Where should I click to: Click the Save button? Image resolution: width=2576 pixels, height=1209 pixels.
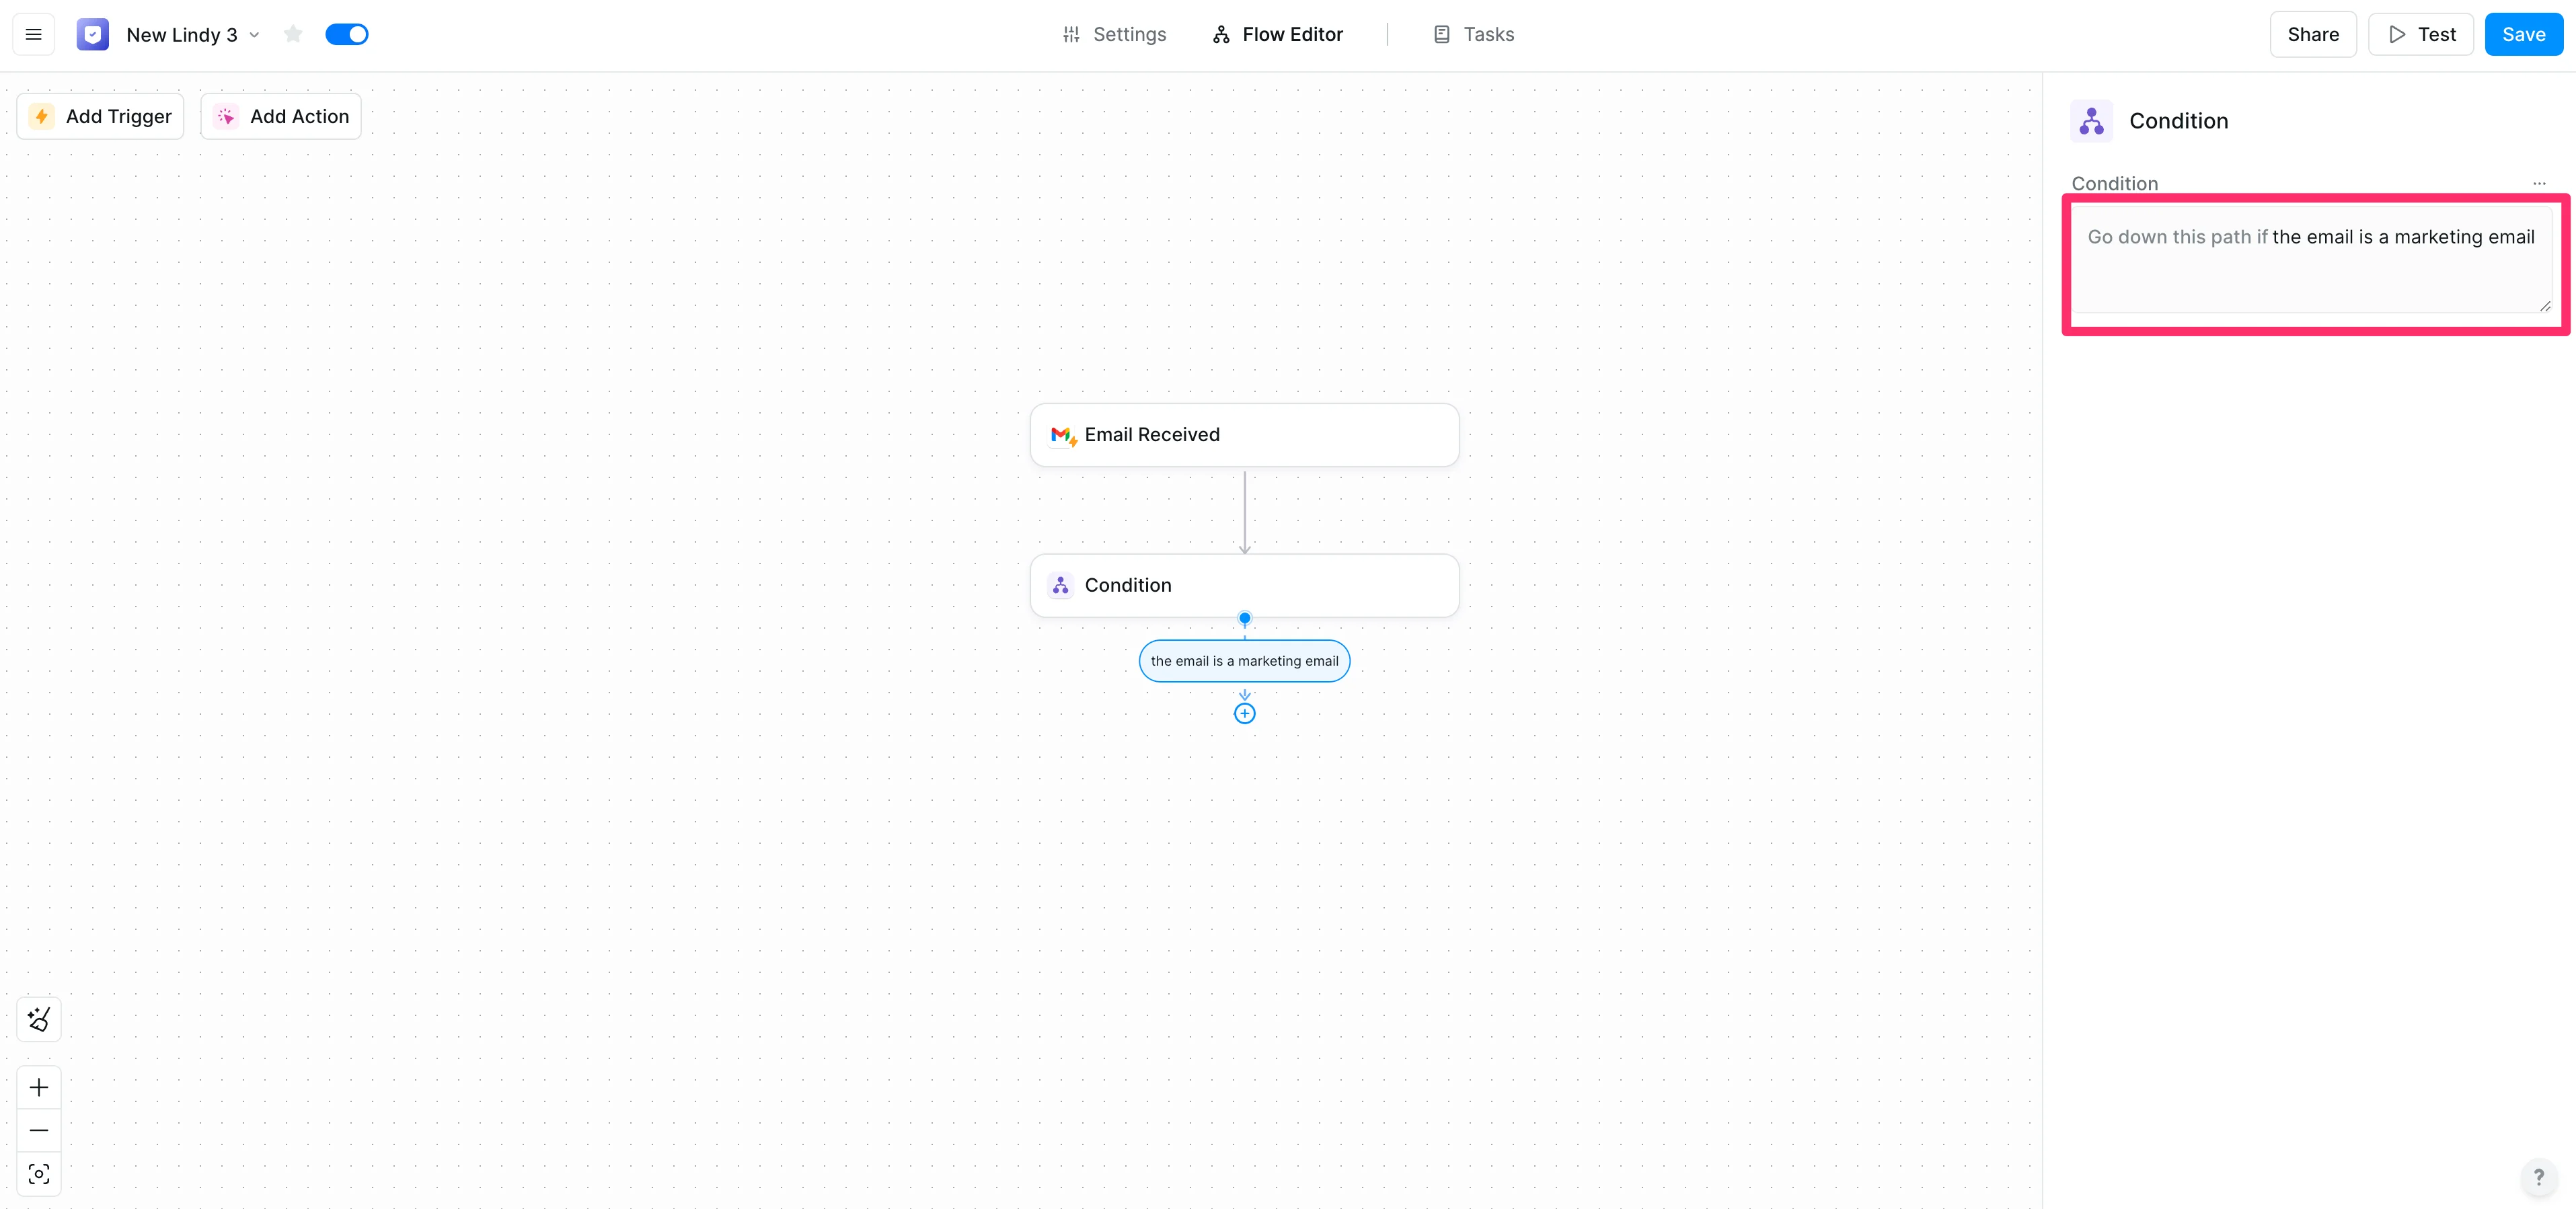(2523, 35)
